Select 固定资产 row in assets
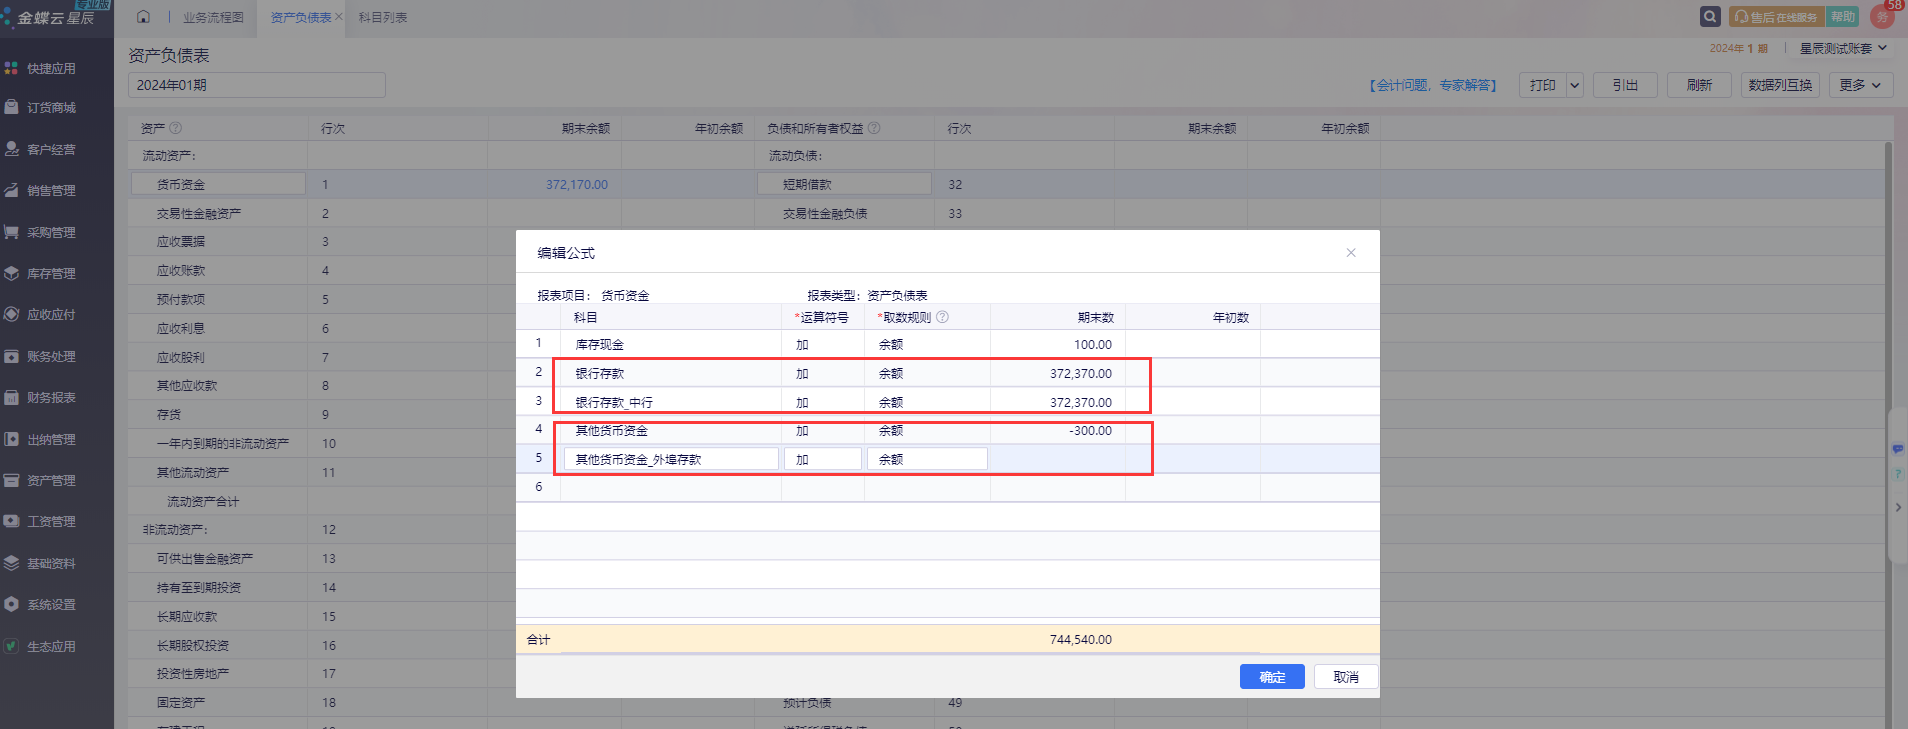1908x729 pixels. pos(181,702)
